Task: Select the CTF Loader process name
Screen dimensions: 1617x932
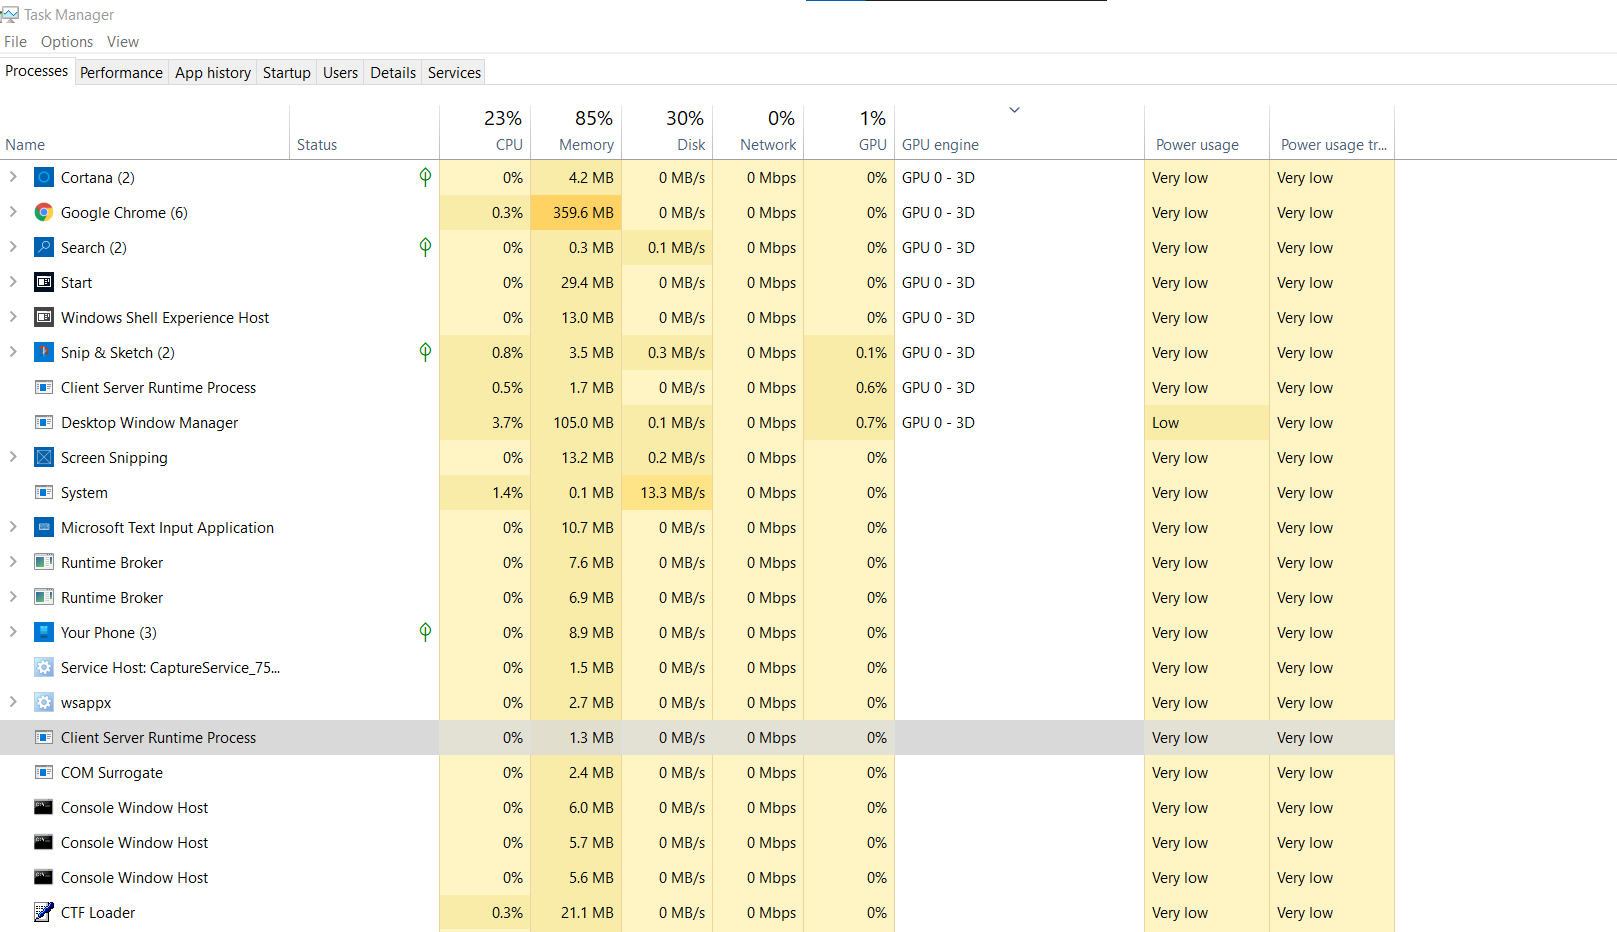Action: pyautogui.click(x=98, y=913)
